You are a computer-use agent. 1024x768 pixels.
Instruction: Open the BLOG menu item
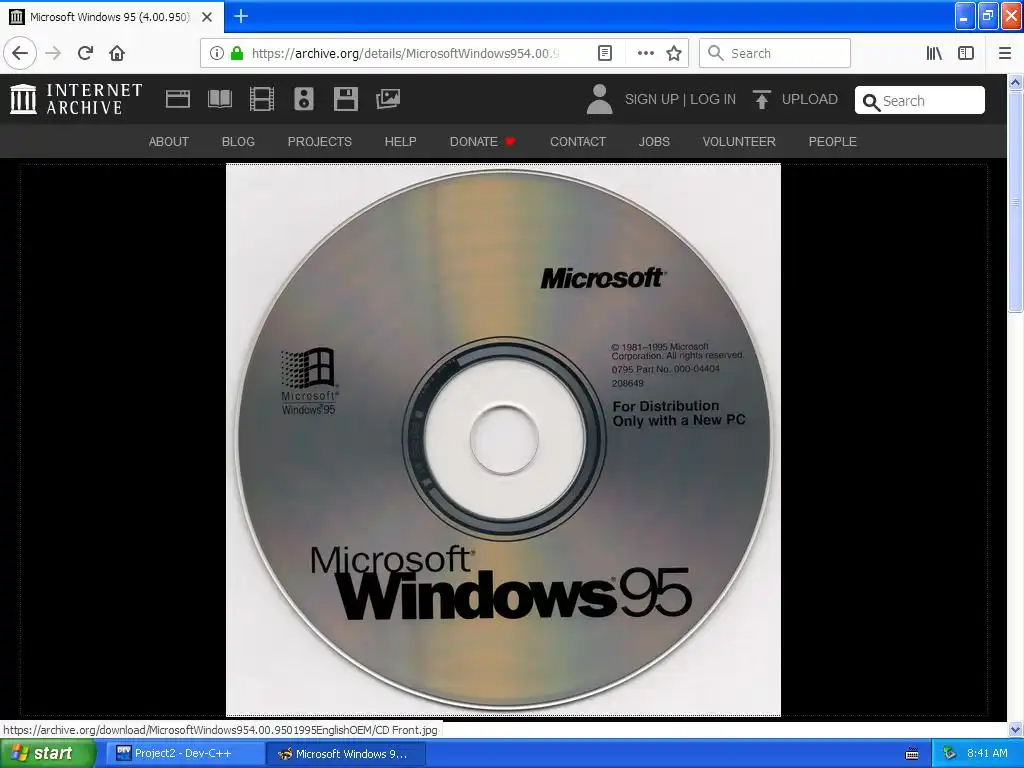[238, 142]
